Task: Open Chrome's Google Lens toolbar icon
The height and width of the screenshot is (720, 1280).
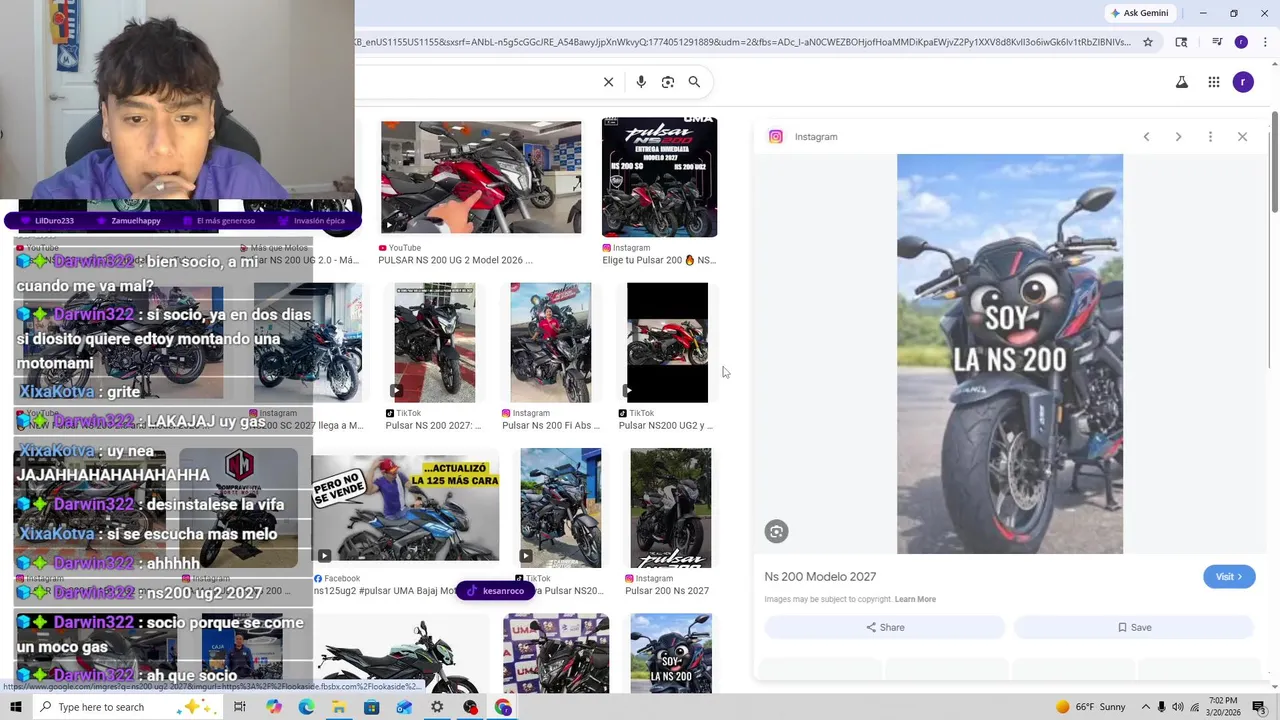Action: pyautogui.click(x=1181, y=42)
